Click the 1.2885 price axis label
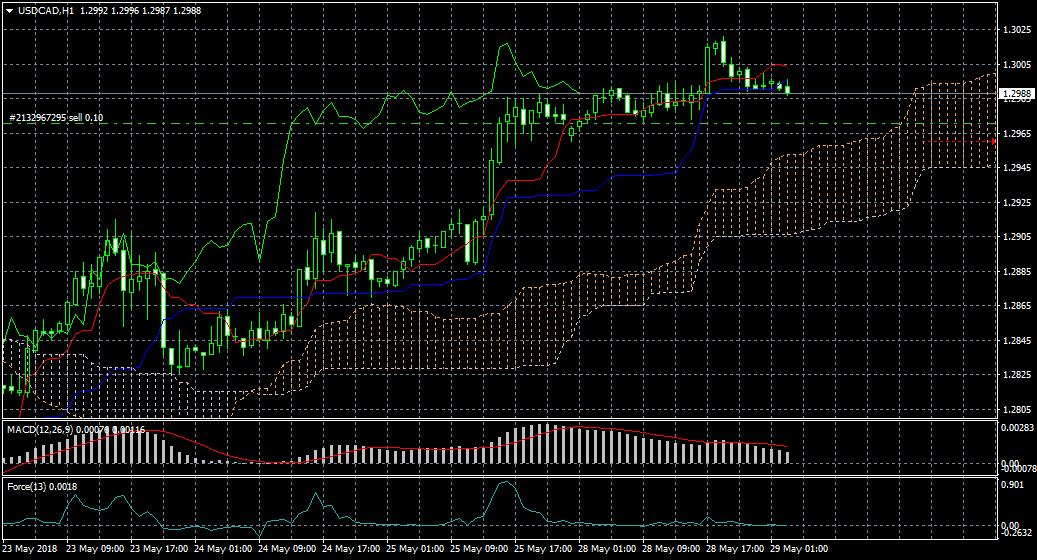This screenshot has height=560, width=1037. click(x=1016, y=272)
